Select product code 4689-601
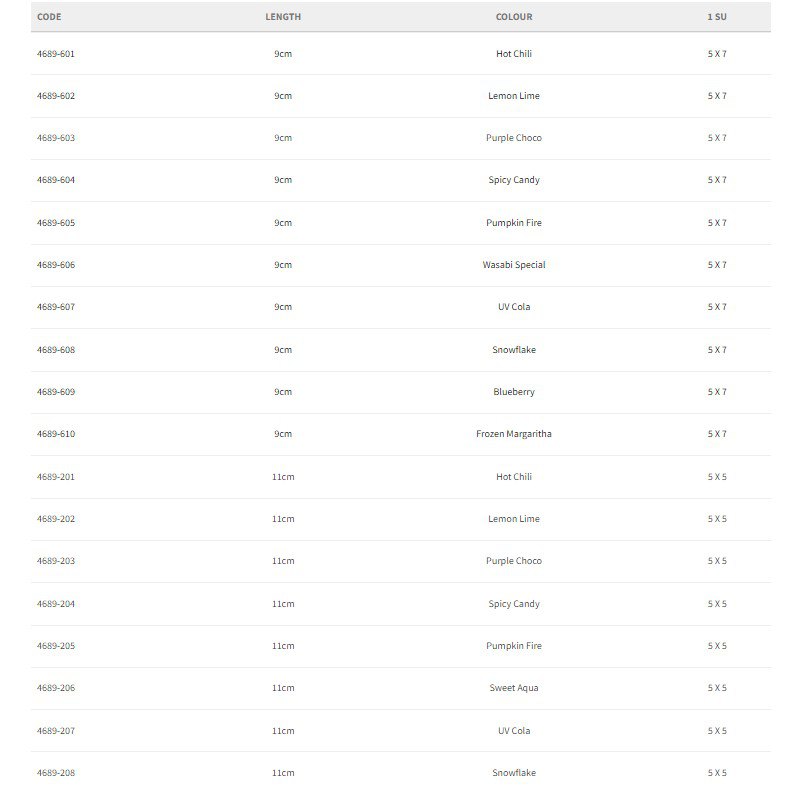800x800 pixels. (x=56, y=54)
